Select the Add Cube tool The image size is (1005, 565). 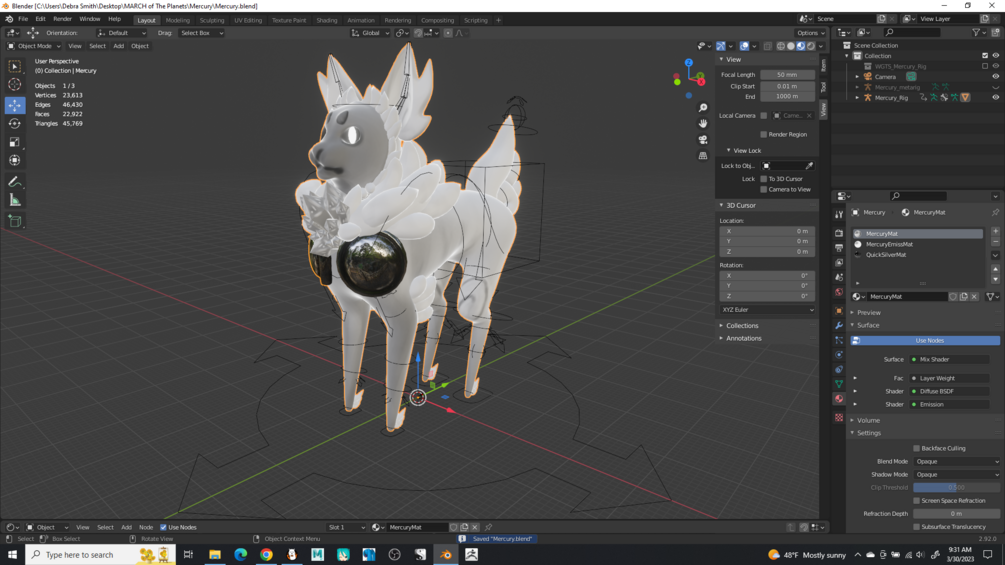pyautogui.click(x=15, y=222)
